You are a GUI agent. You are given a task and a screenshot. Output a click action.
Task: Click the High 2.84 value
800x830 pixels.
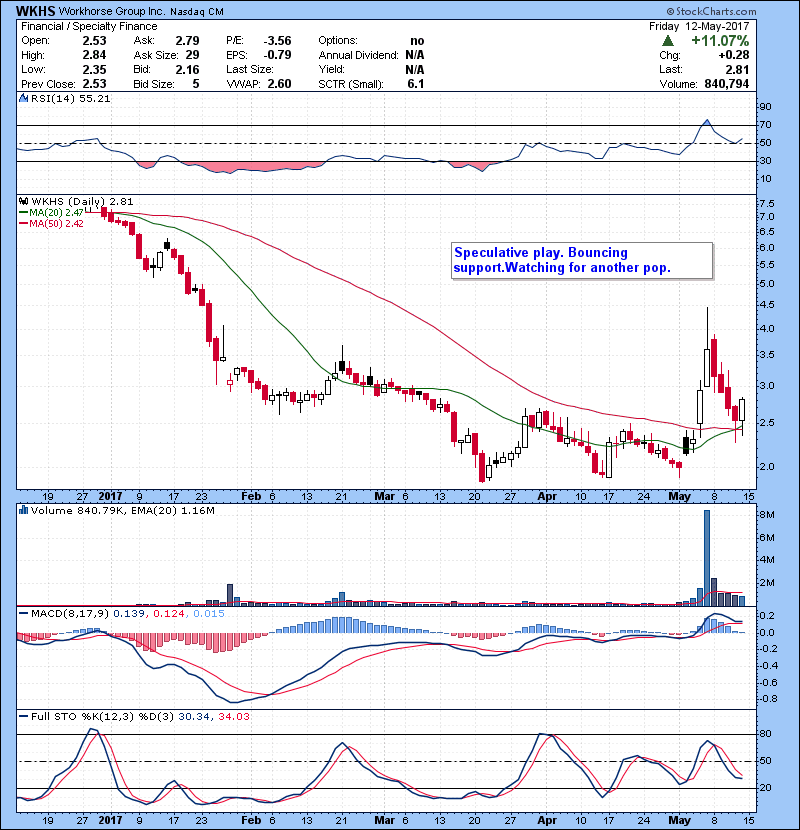pyautogui.click(x=94, y=55)
